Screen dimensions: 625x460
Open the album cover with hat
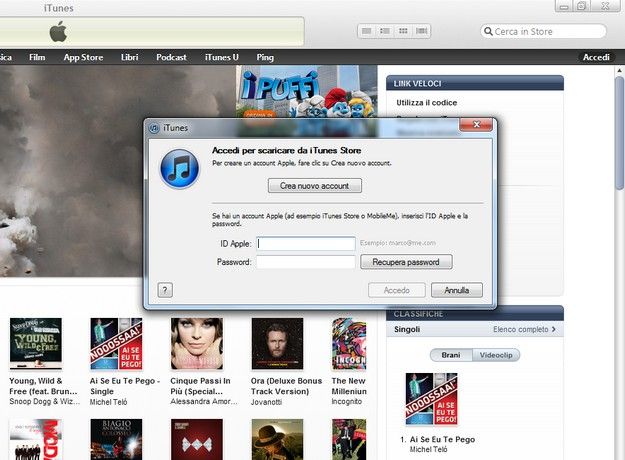pyautogui.click(x=277, y=439)
